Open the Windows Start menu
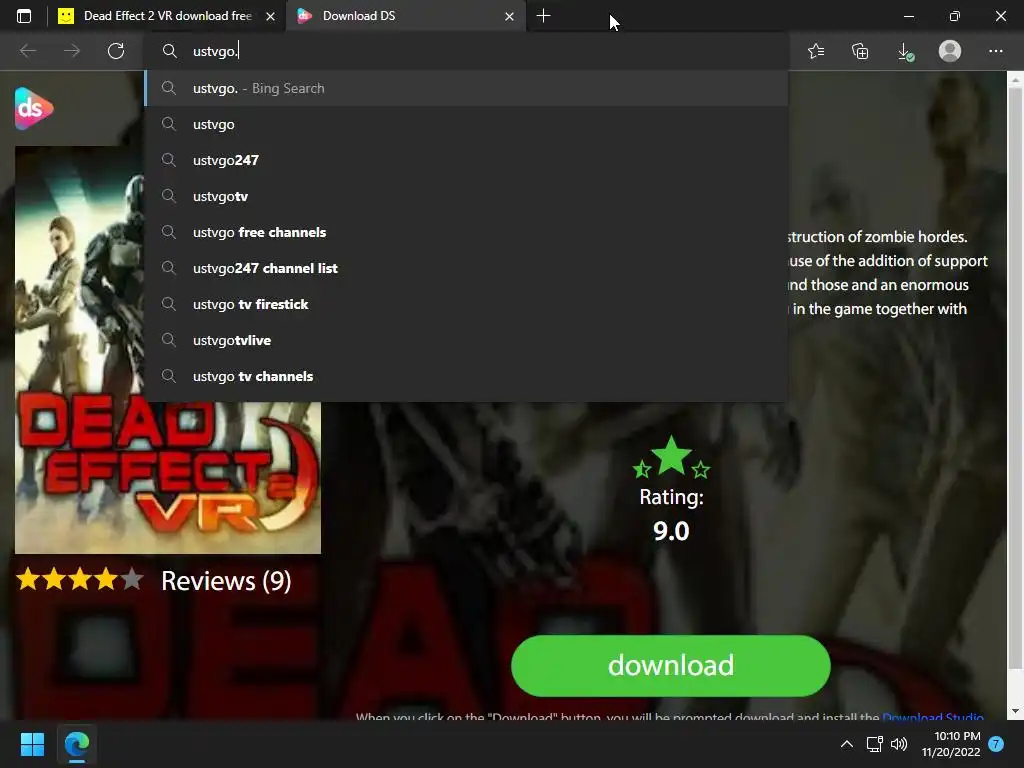Screen dimensions: 1024x768 [x=32, y=744]
